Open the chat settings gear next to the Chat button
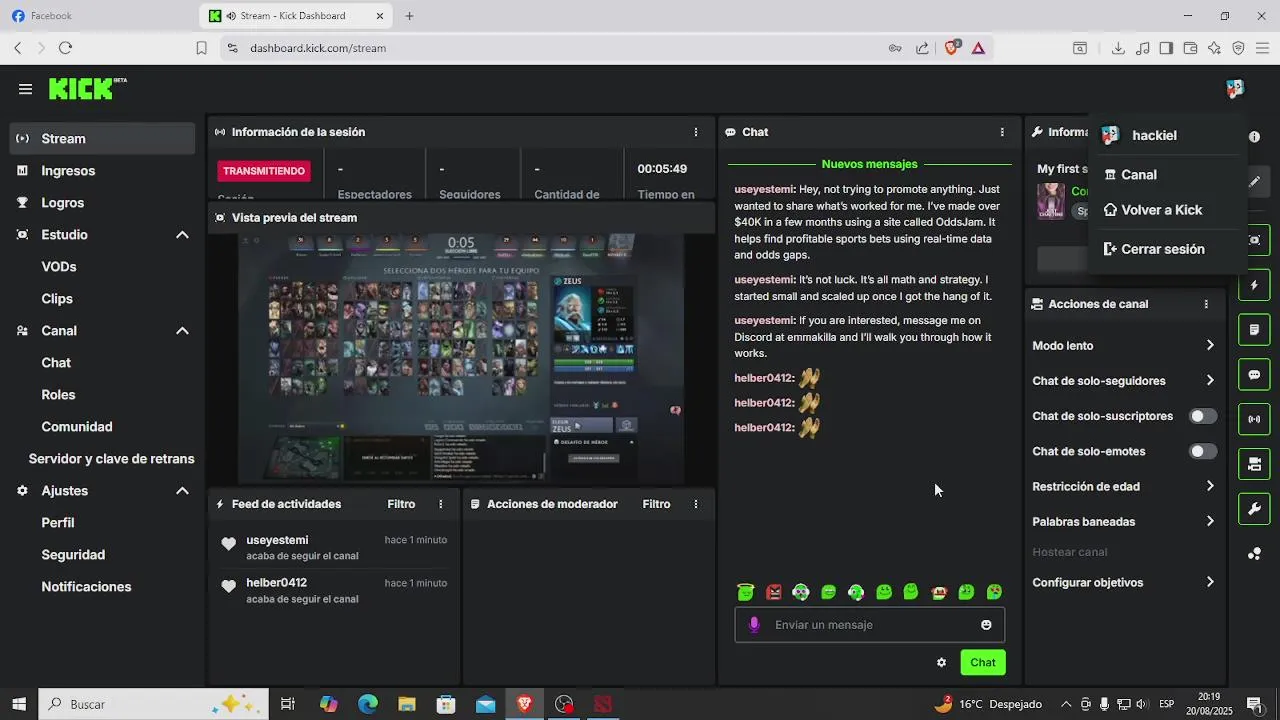 coord(941,662)
